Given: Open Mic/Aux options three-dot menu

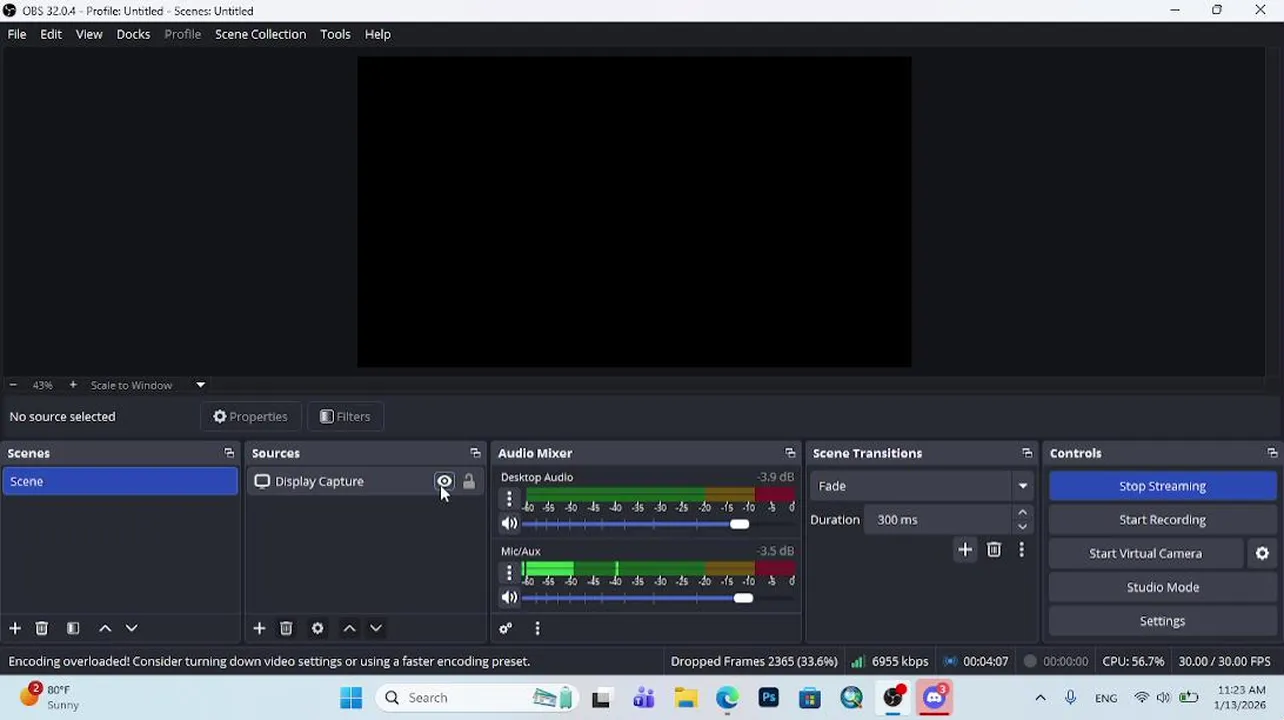Looking at the screenshot, I should click(x=509, y=572).
